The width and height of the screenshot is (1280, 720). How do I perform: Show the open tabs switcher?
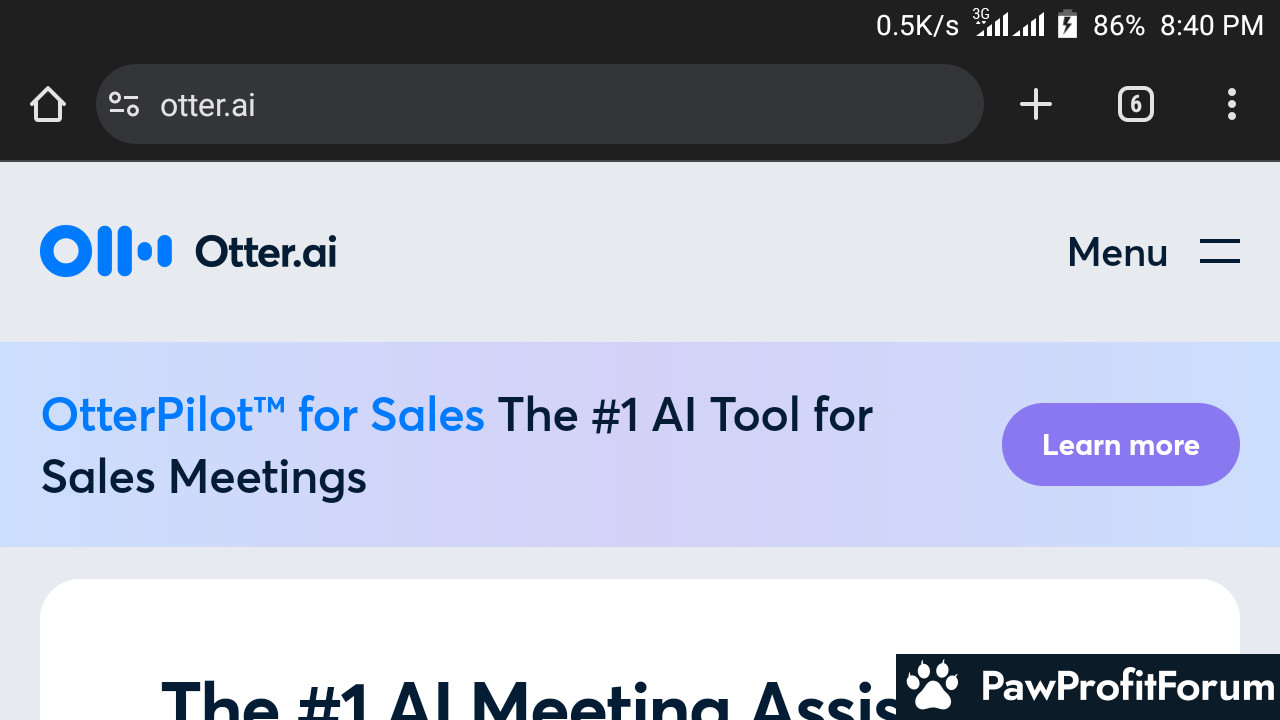(1136, 104)
